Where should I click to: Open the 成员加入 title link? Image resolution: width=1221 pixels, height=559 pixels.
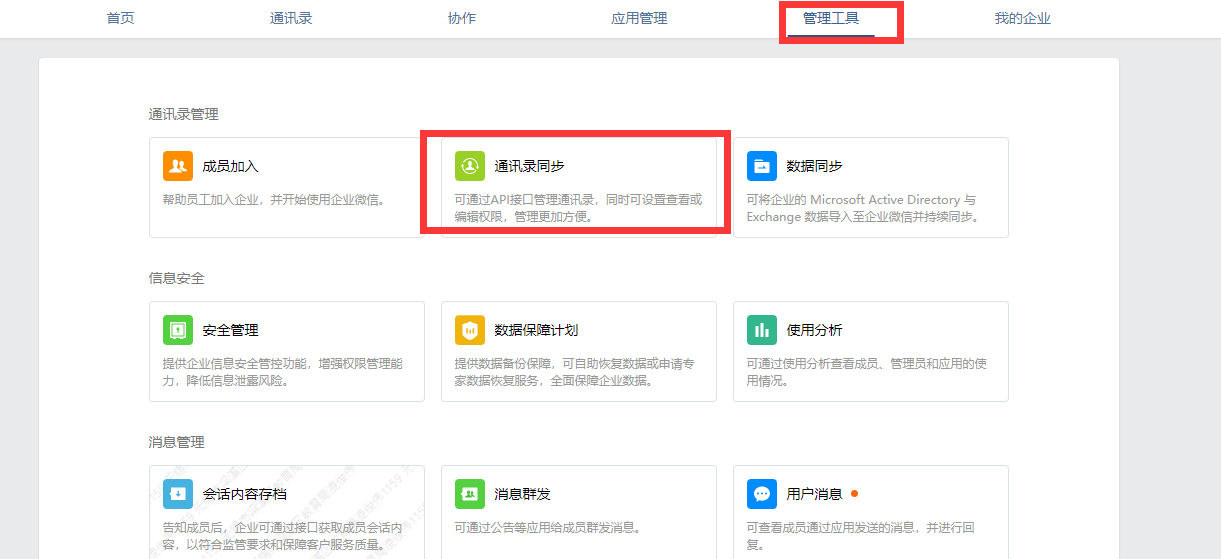230,166
